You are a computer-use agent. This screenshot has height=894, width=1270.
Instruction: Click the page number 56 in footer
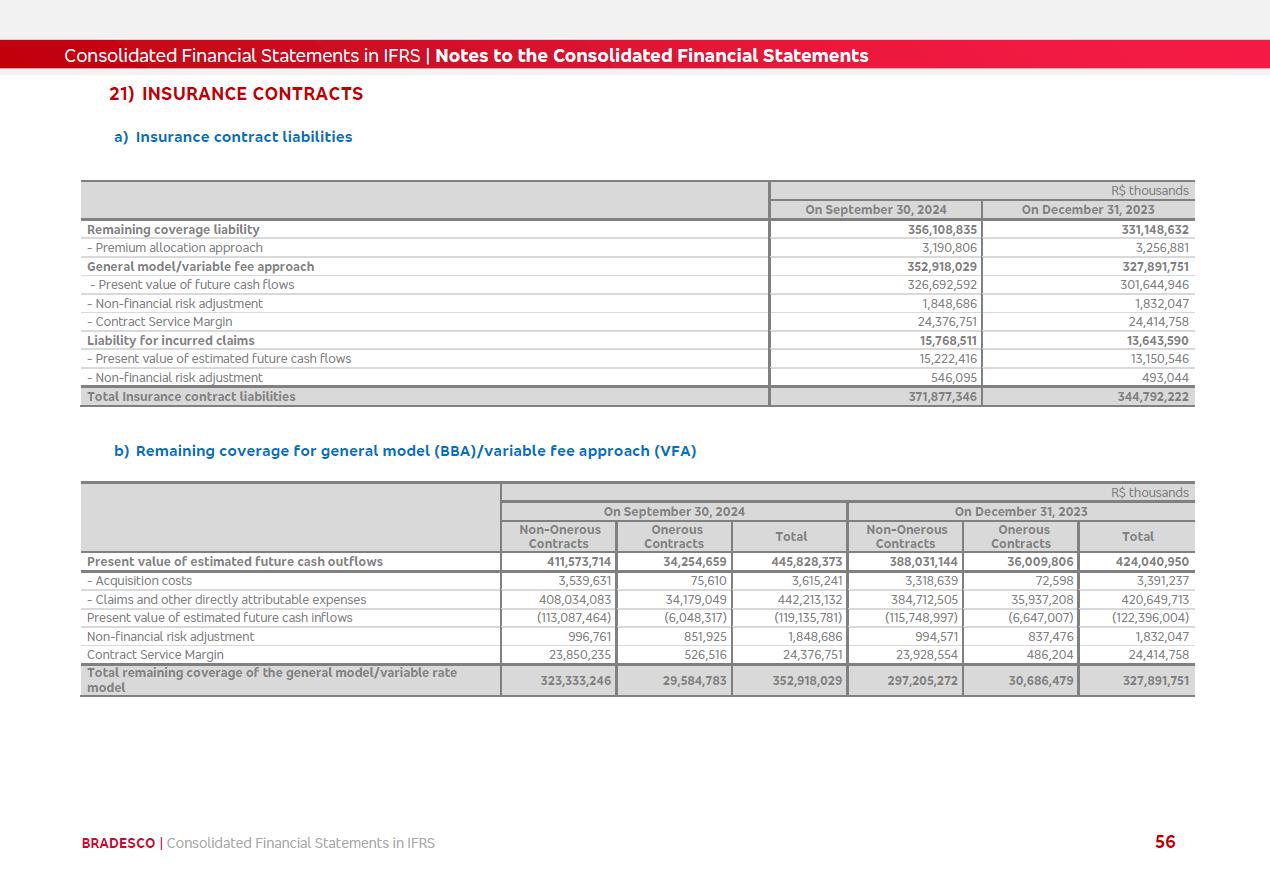pos(1165,842)
